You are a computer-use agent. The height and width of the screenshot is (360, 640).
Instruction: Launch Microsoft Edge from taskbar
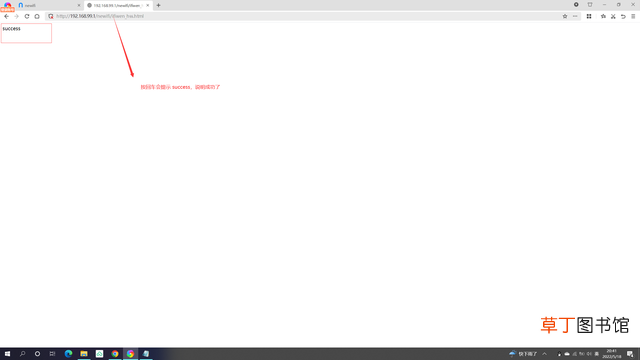68,354
